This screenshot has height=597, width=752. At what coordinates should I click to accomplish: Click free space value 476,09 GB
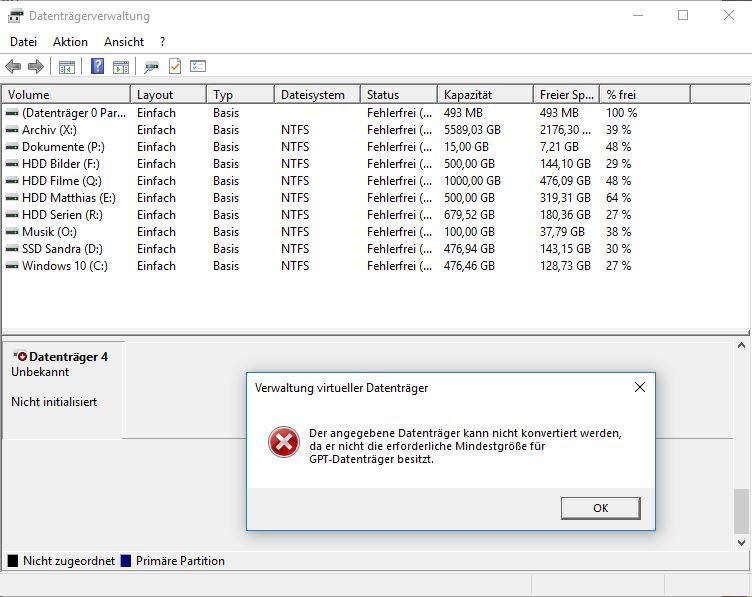565,181
